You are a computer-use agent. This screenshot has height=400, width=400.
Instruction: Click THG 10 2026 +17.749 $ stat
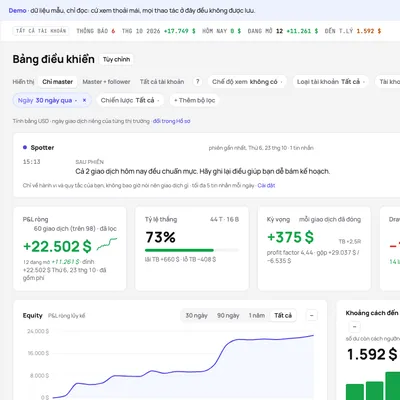coord(159,31)
